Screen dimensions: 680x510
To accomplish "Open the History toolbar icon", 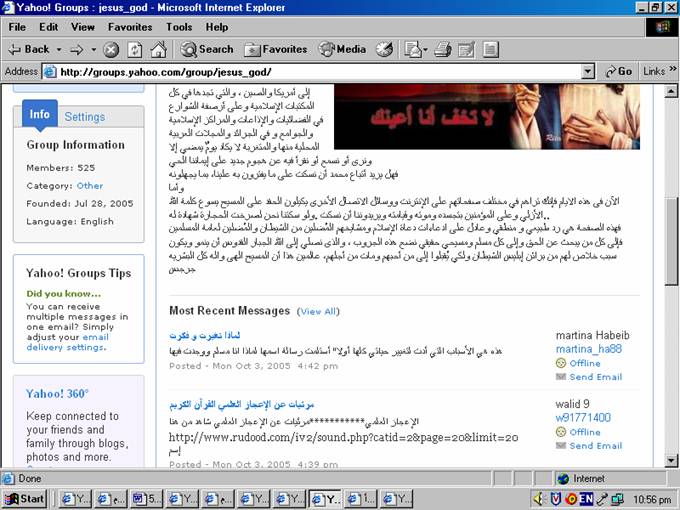I will coord(384,50).
